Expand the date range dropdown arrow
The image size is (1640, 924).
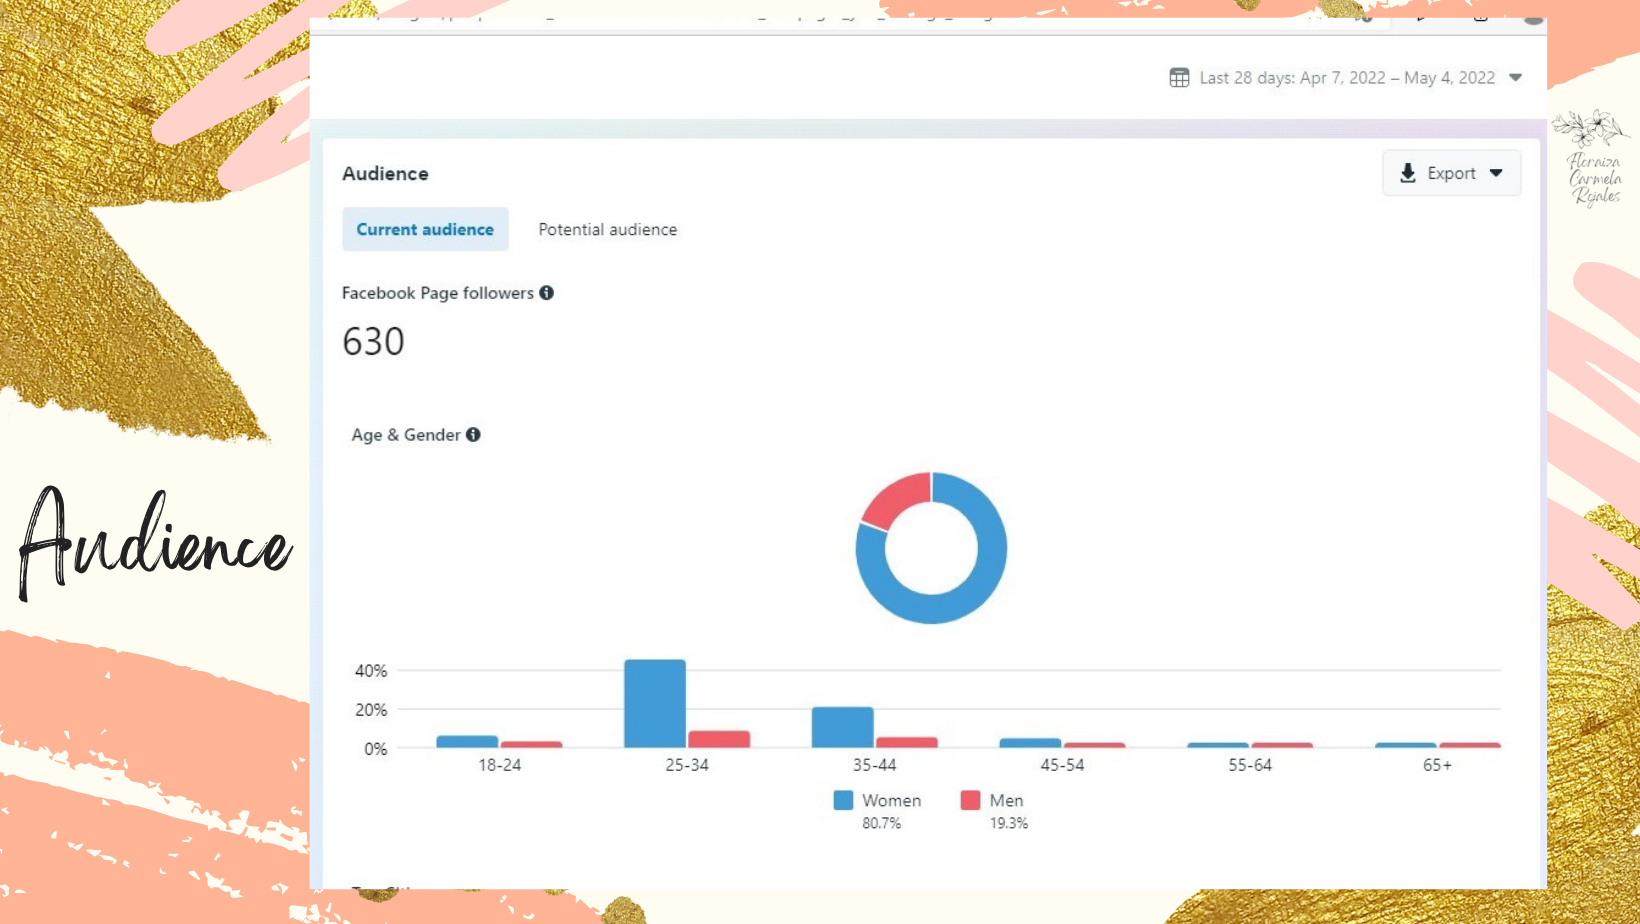[x=1515, y=78]
